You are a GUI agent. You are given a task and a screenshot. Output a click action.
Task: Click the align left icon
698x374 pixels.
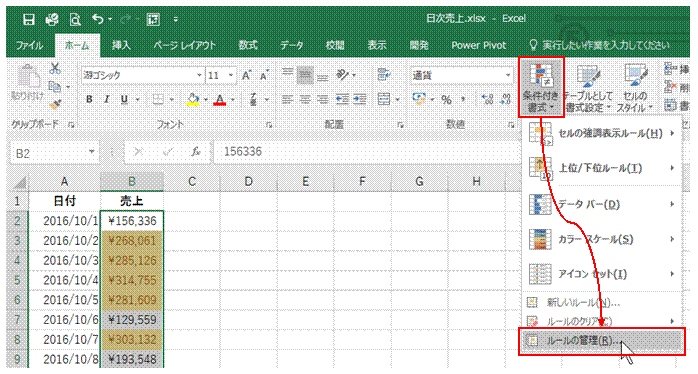288,99
